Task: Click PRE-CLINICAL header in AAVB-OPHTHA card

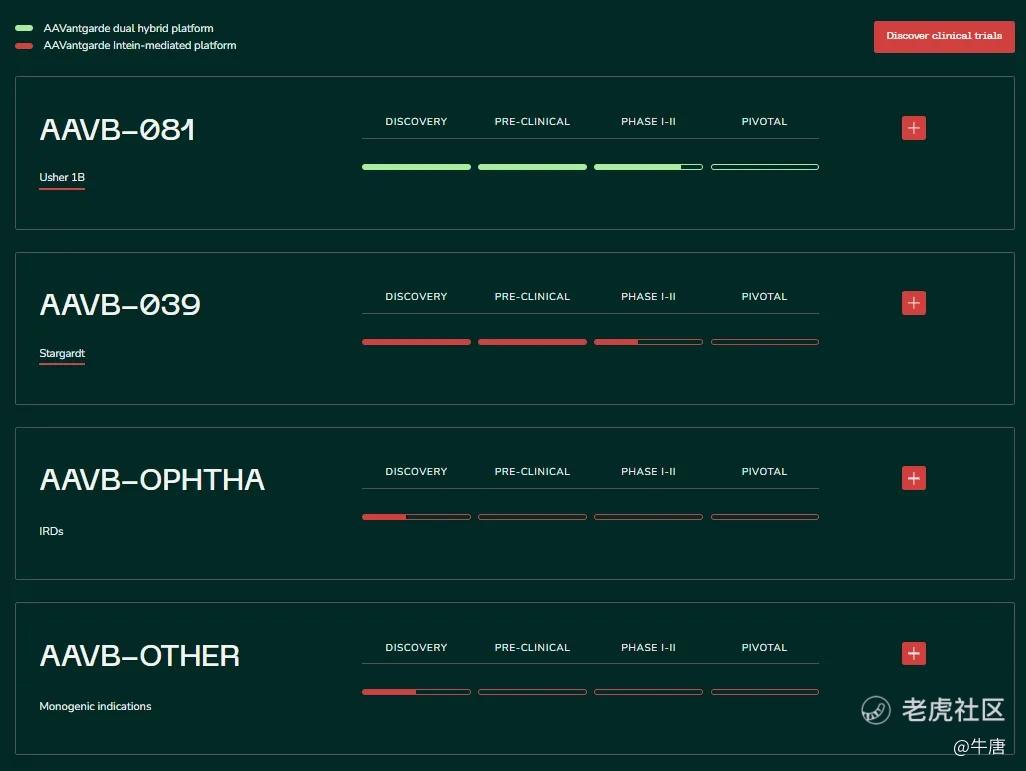Action: click(532, 471)
